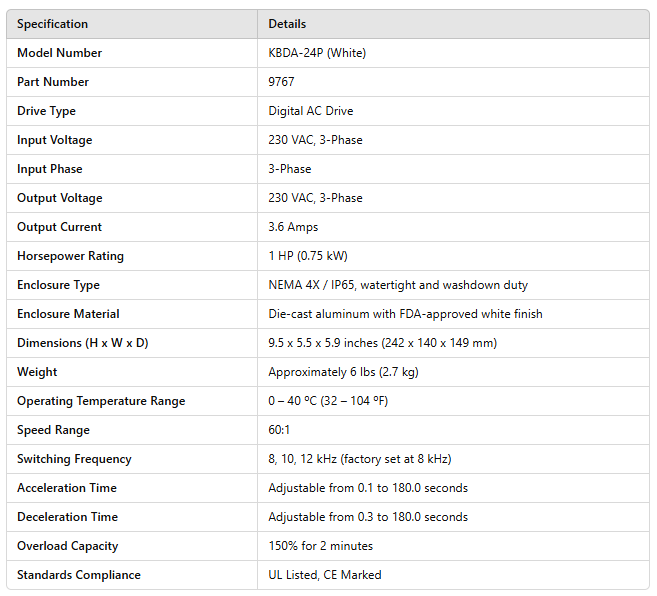Click the Specification column header
The height and width of the screenshot is (596, 657).
(x=52, y=24)
